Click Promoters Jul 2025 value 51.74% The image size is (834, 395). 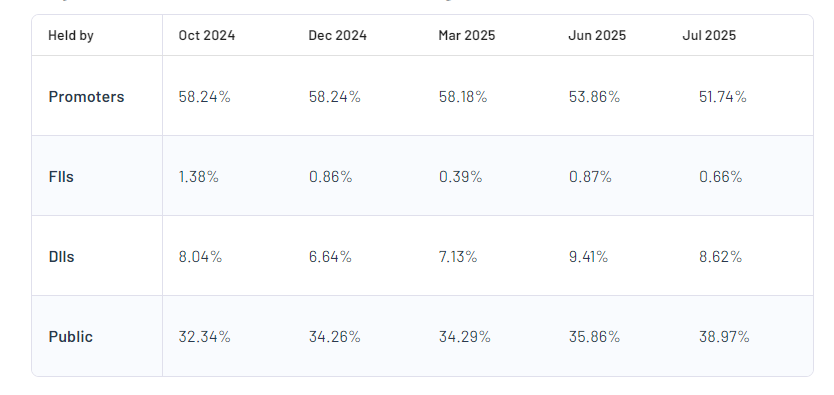coord(722,97)
